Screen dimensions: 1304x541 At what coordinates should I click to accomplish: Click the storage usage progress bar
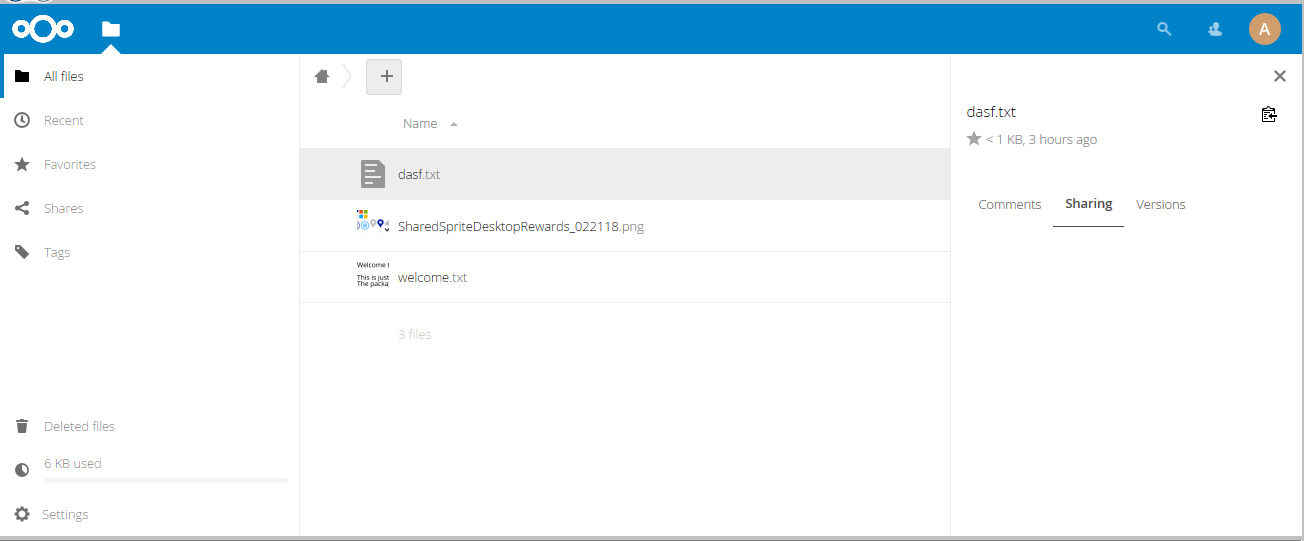coord(166,481)
